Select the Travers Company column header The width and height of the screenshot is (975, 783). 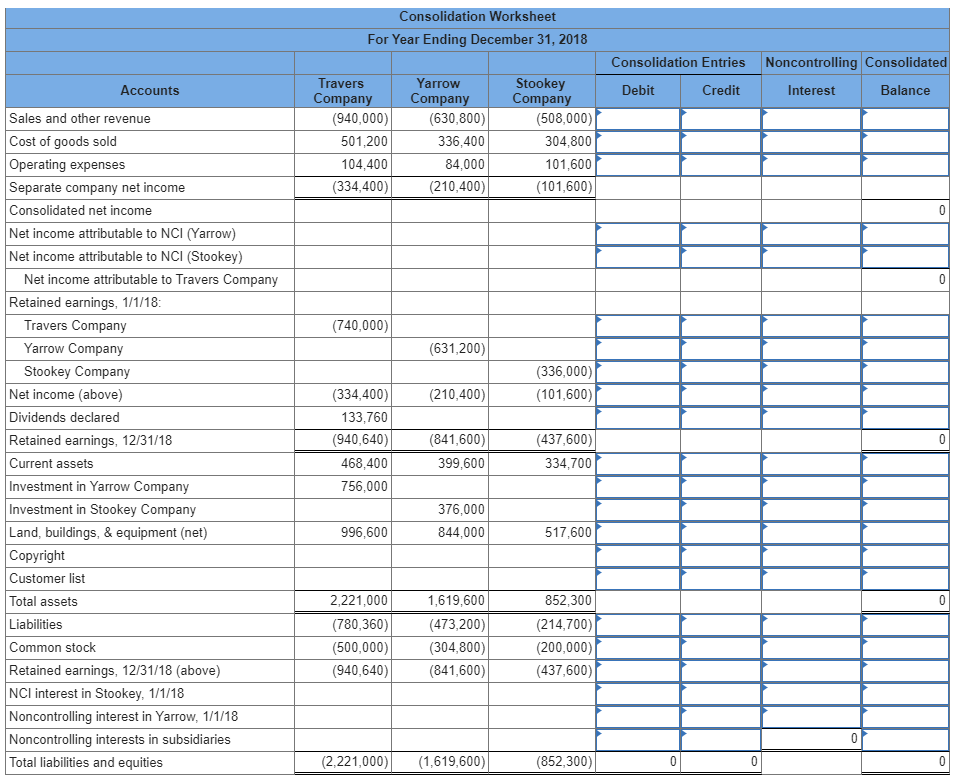tap(341, 91)
